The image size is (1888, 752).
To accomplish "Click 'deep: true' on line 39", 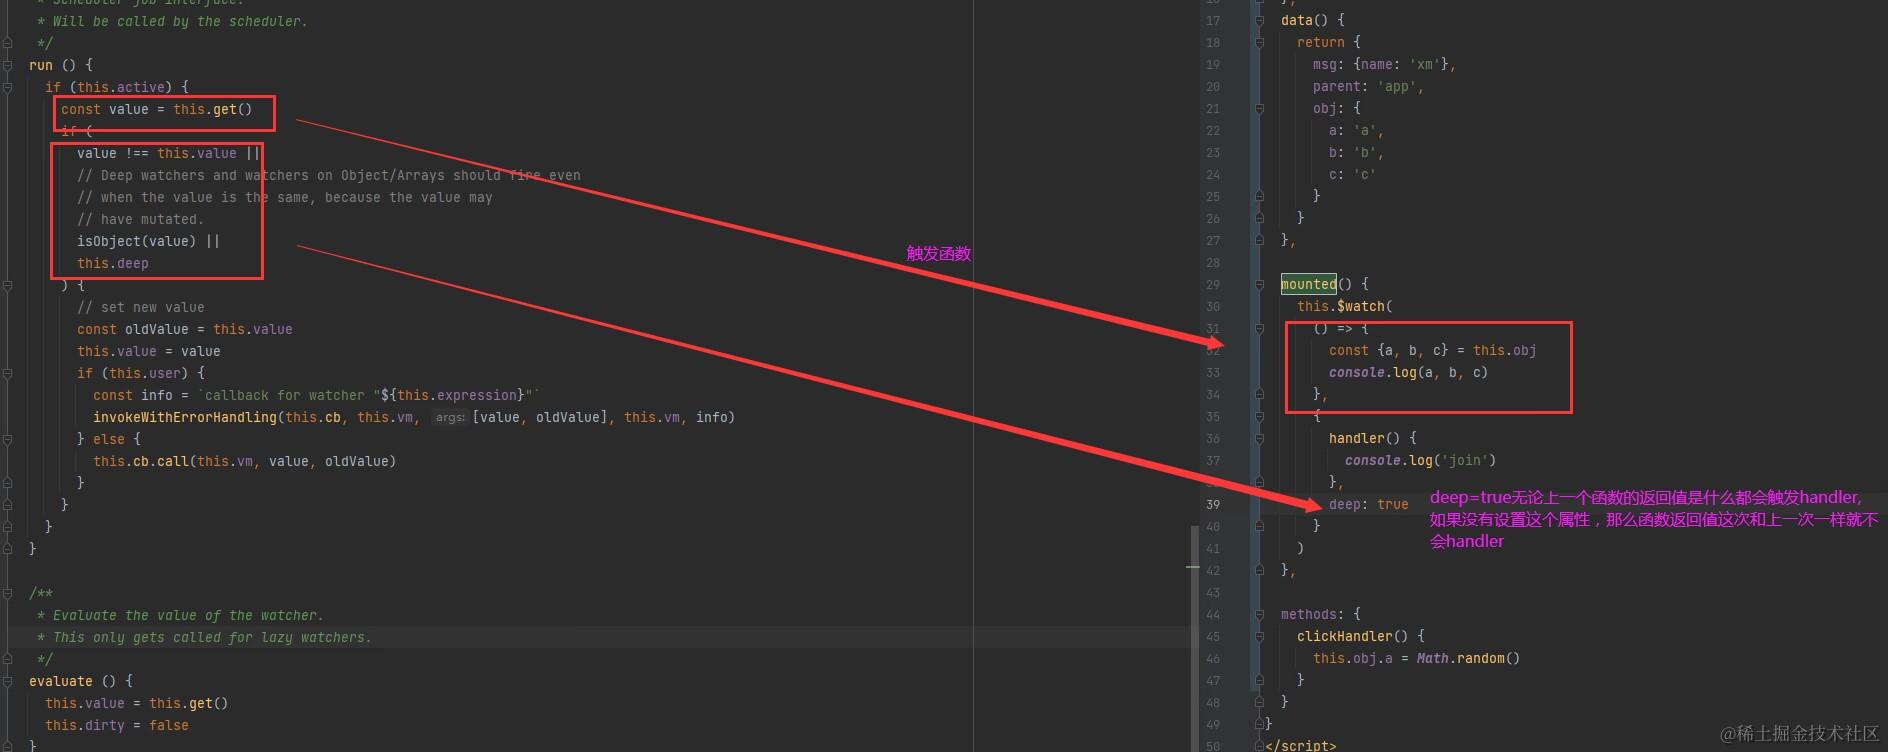I will 1368,505.
